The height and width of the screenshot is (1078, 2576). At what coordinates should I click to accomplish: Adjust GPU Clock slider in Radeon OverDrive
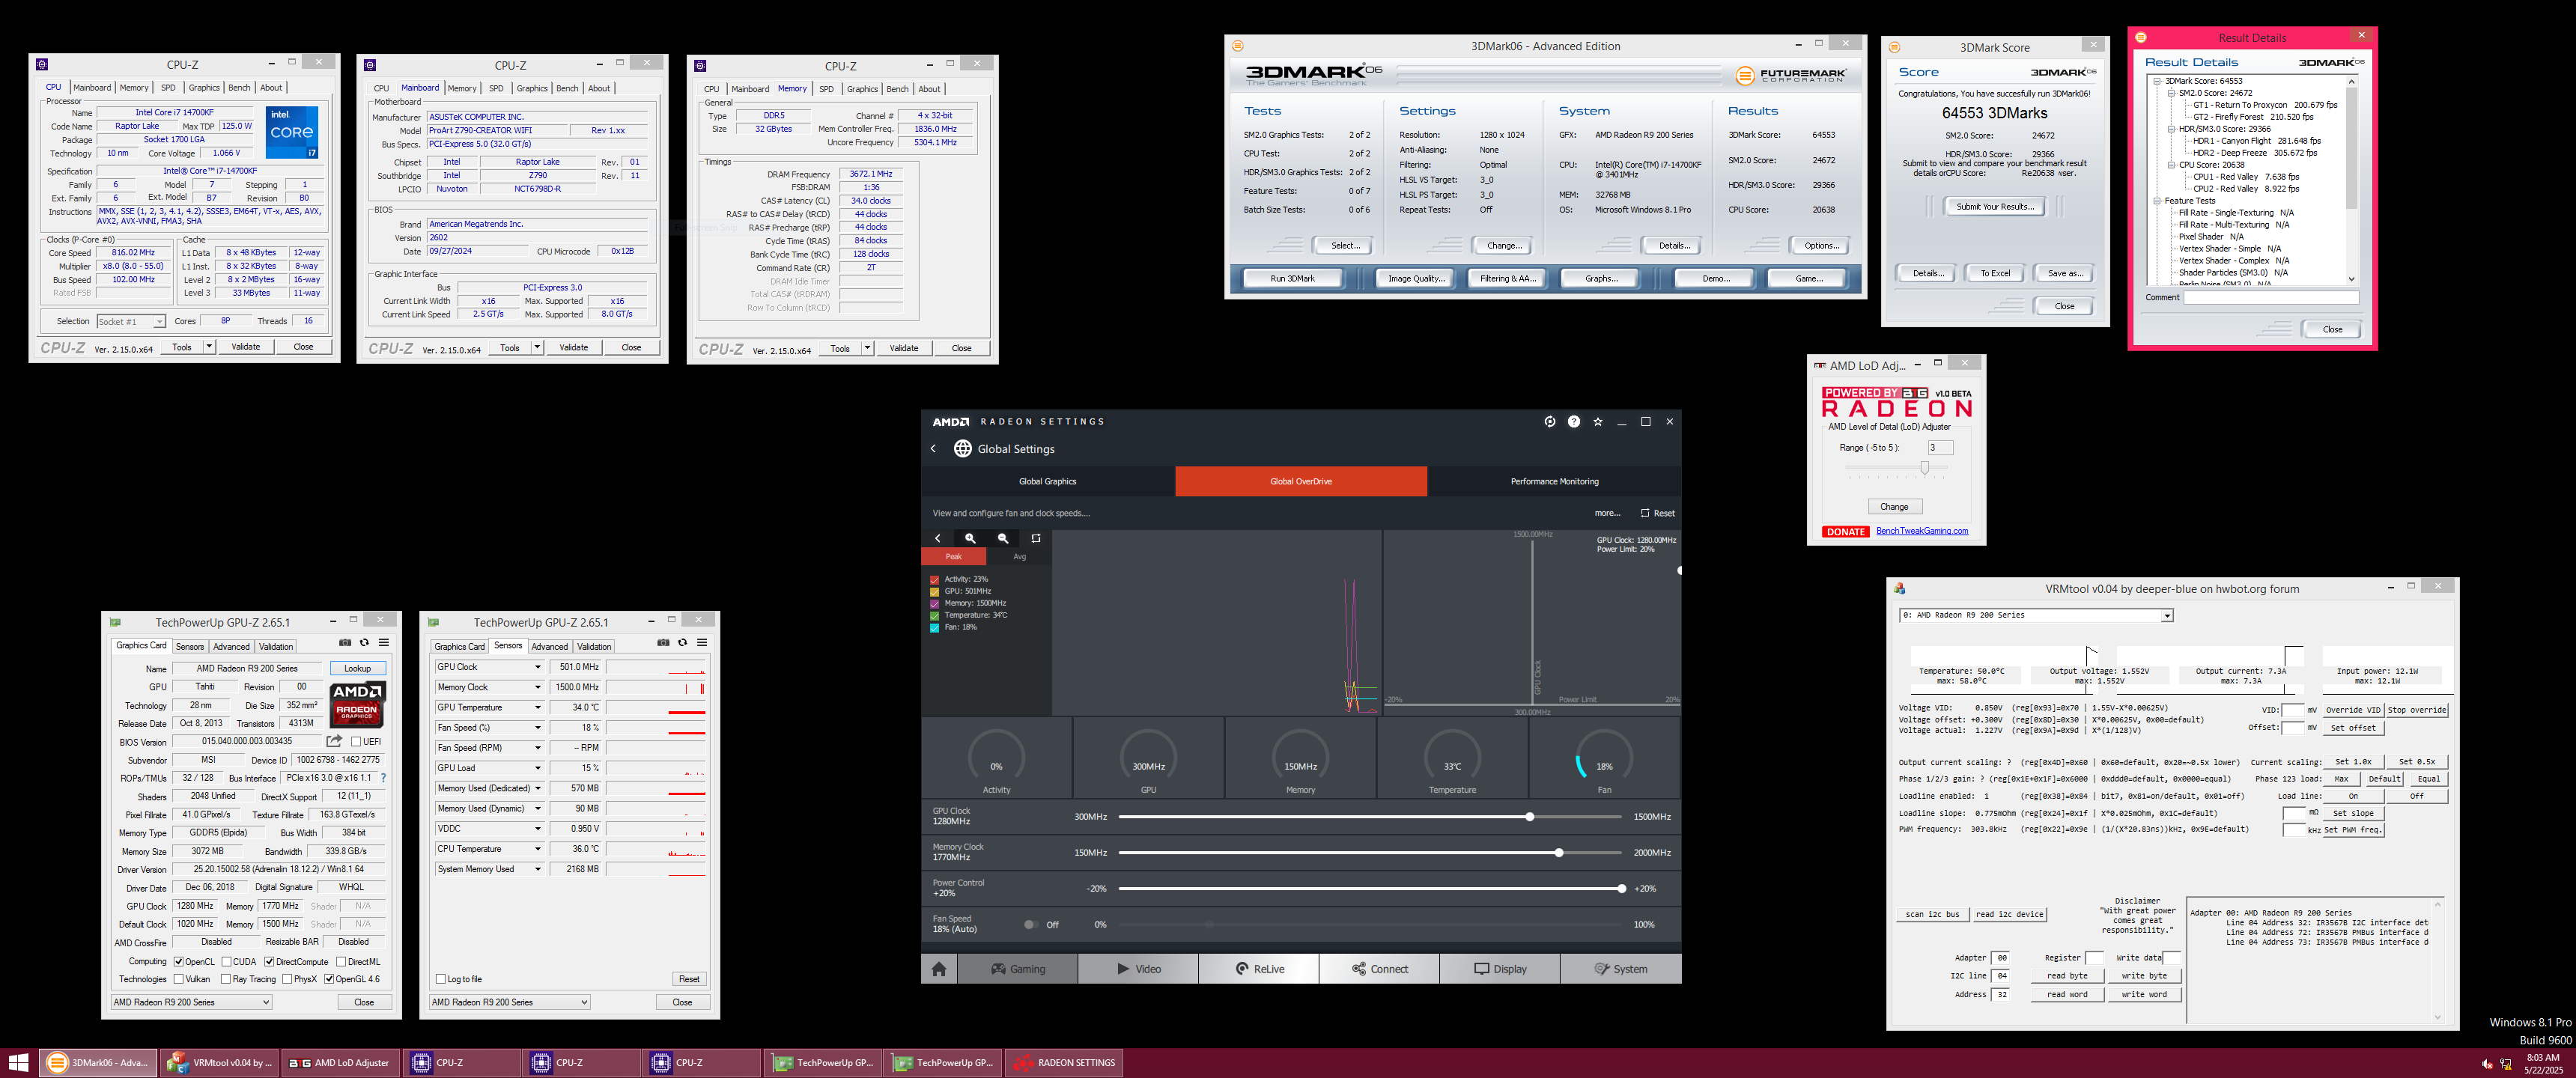1529,817
